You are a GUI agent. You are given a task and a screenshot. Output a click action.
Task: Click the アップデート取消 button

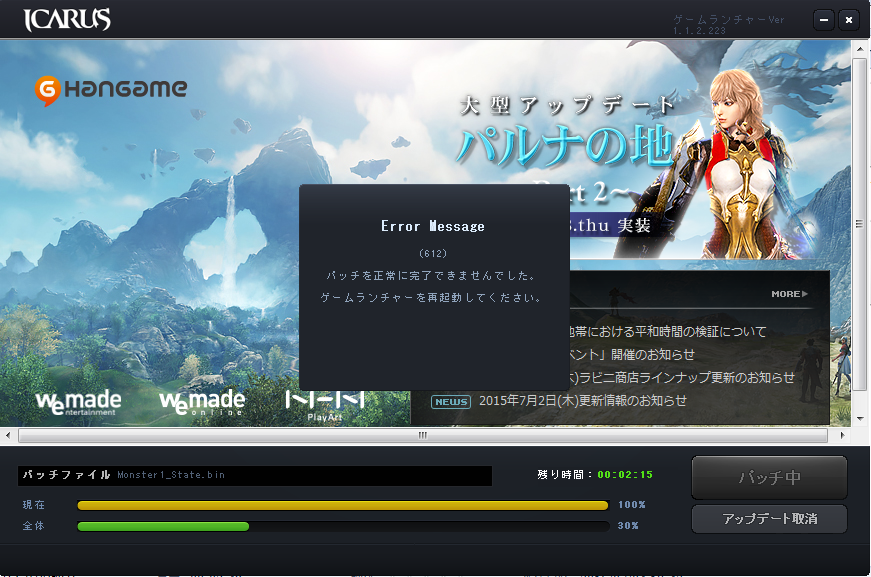point(769,519)
